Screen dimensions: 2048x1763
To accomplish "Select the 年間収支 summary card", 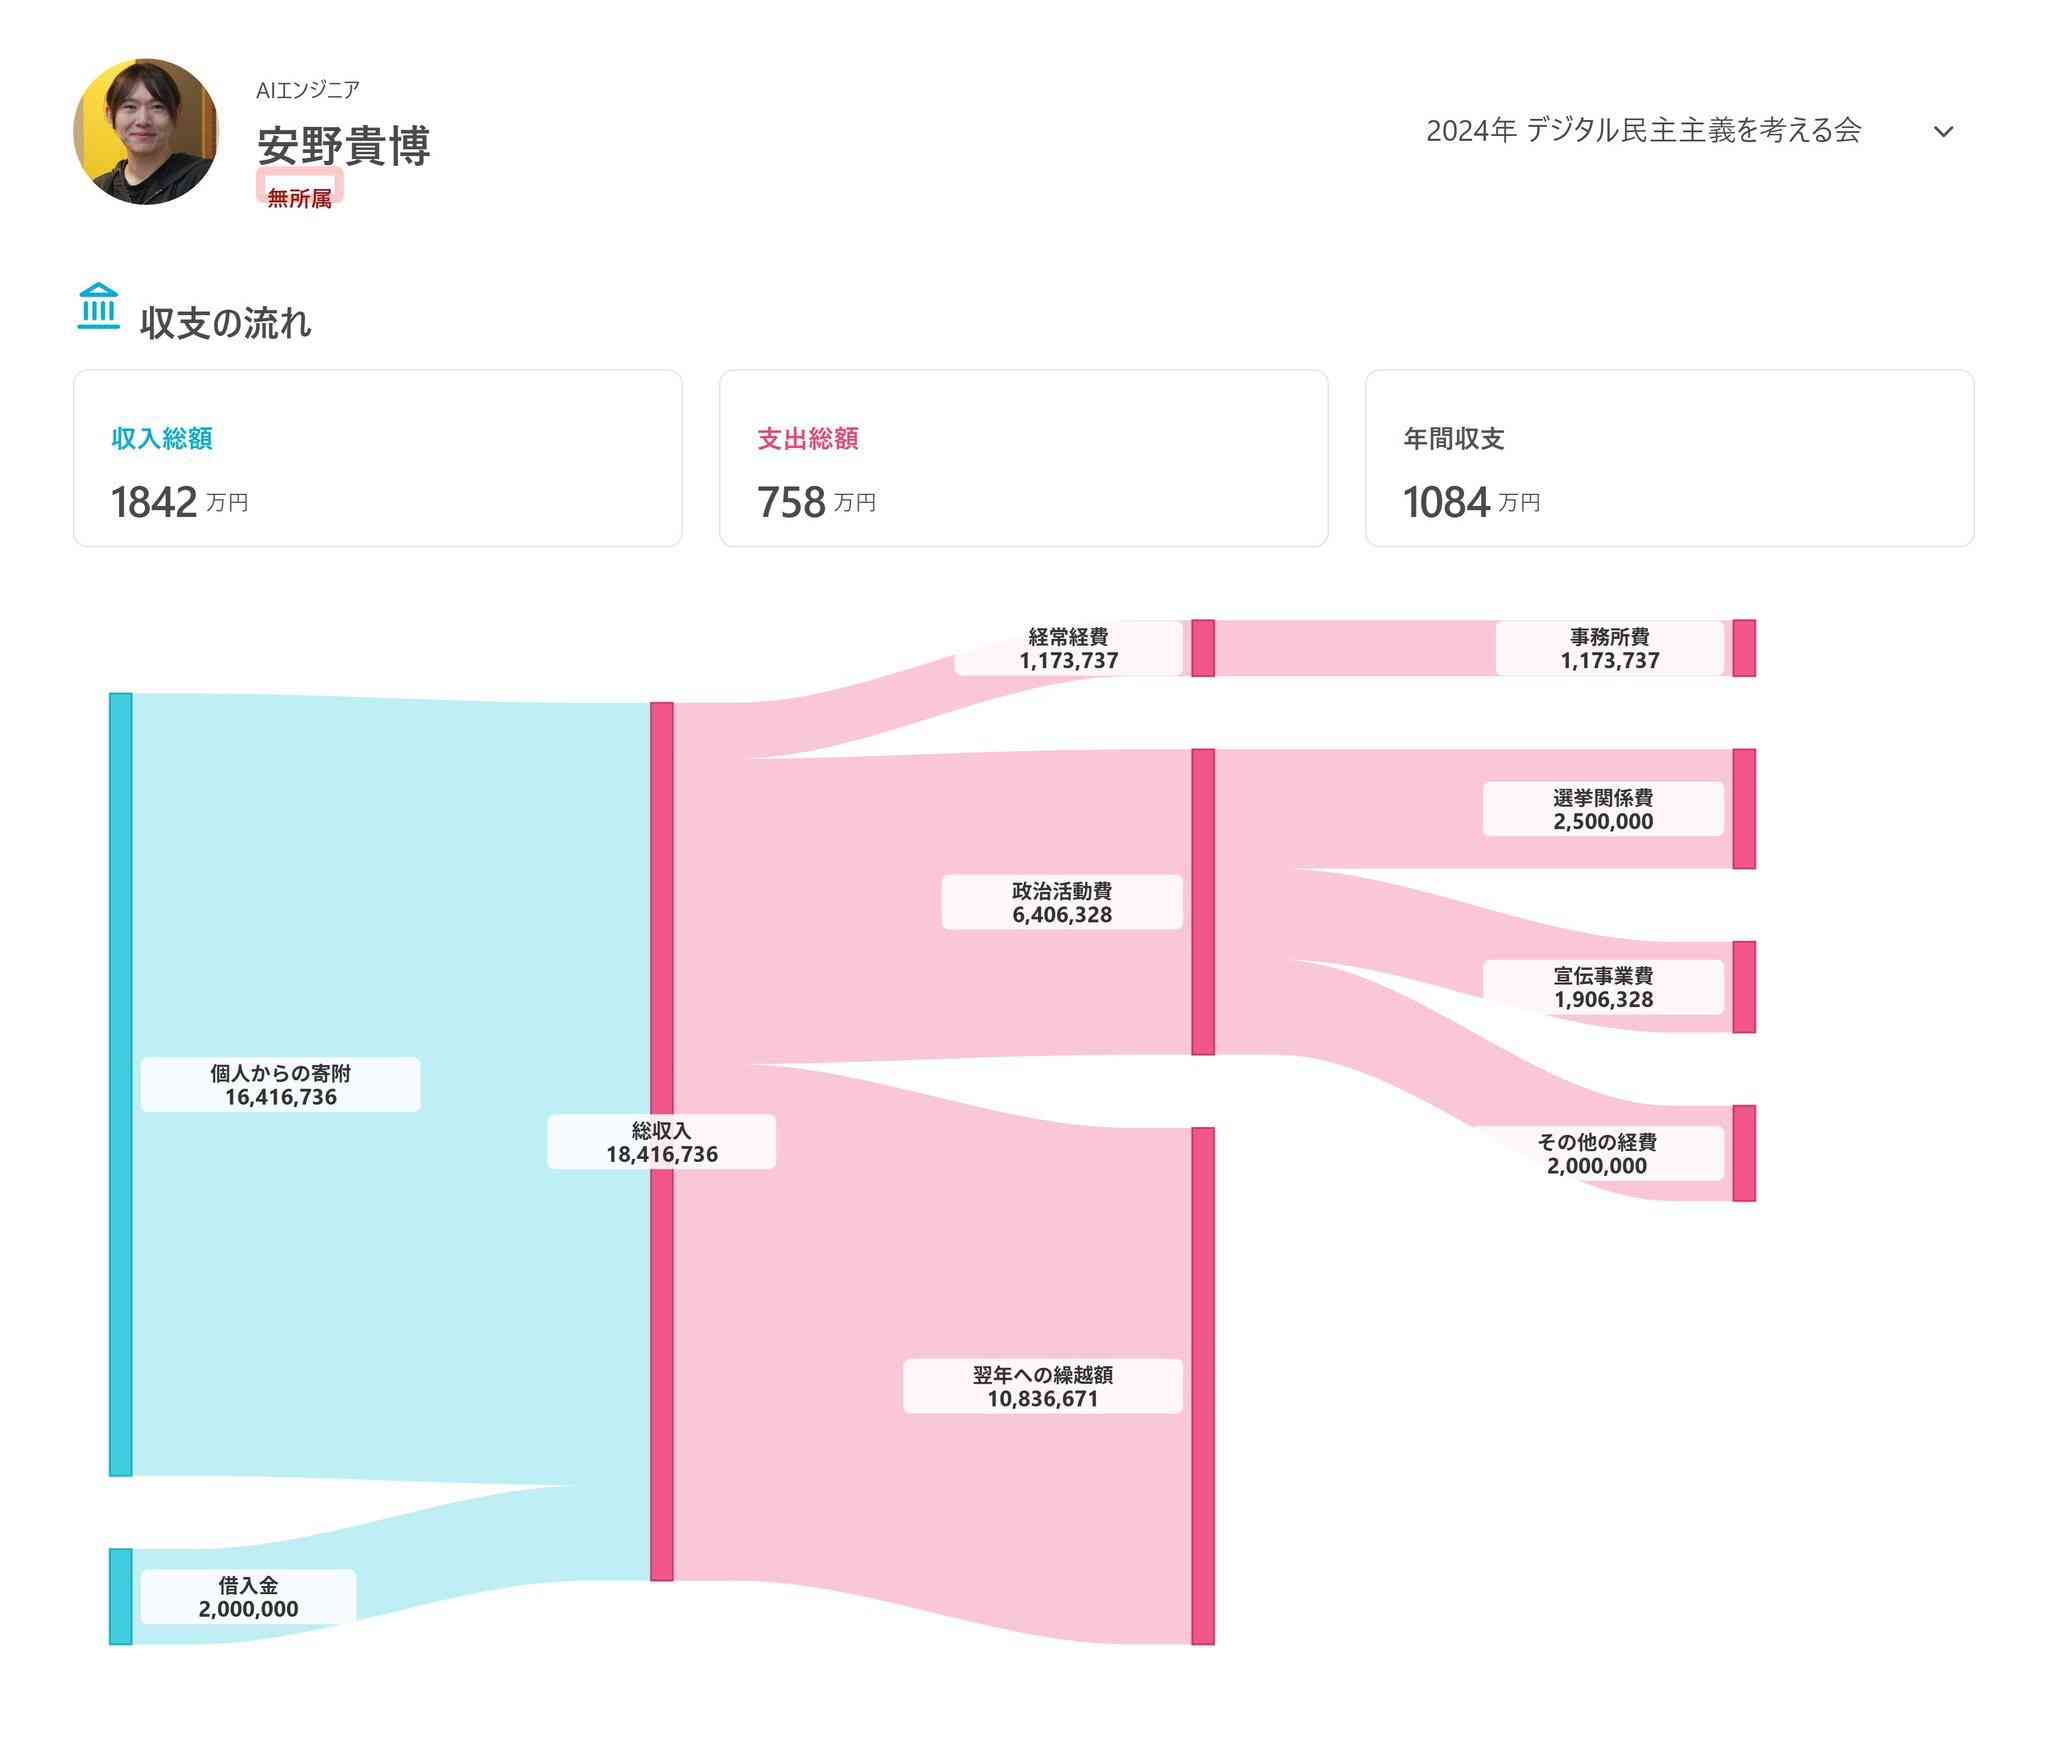I will pos(1669,458).
